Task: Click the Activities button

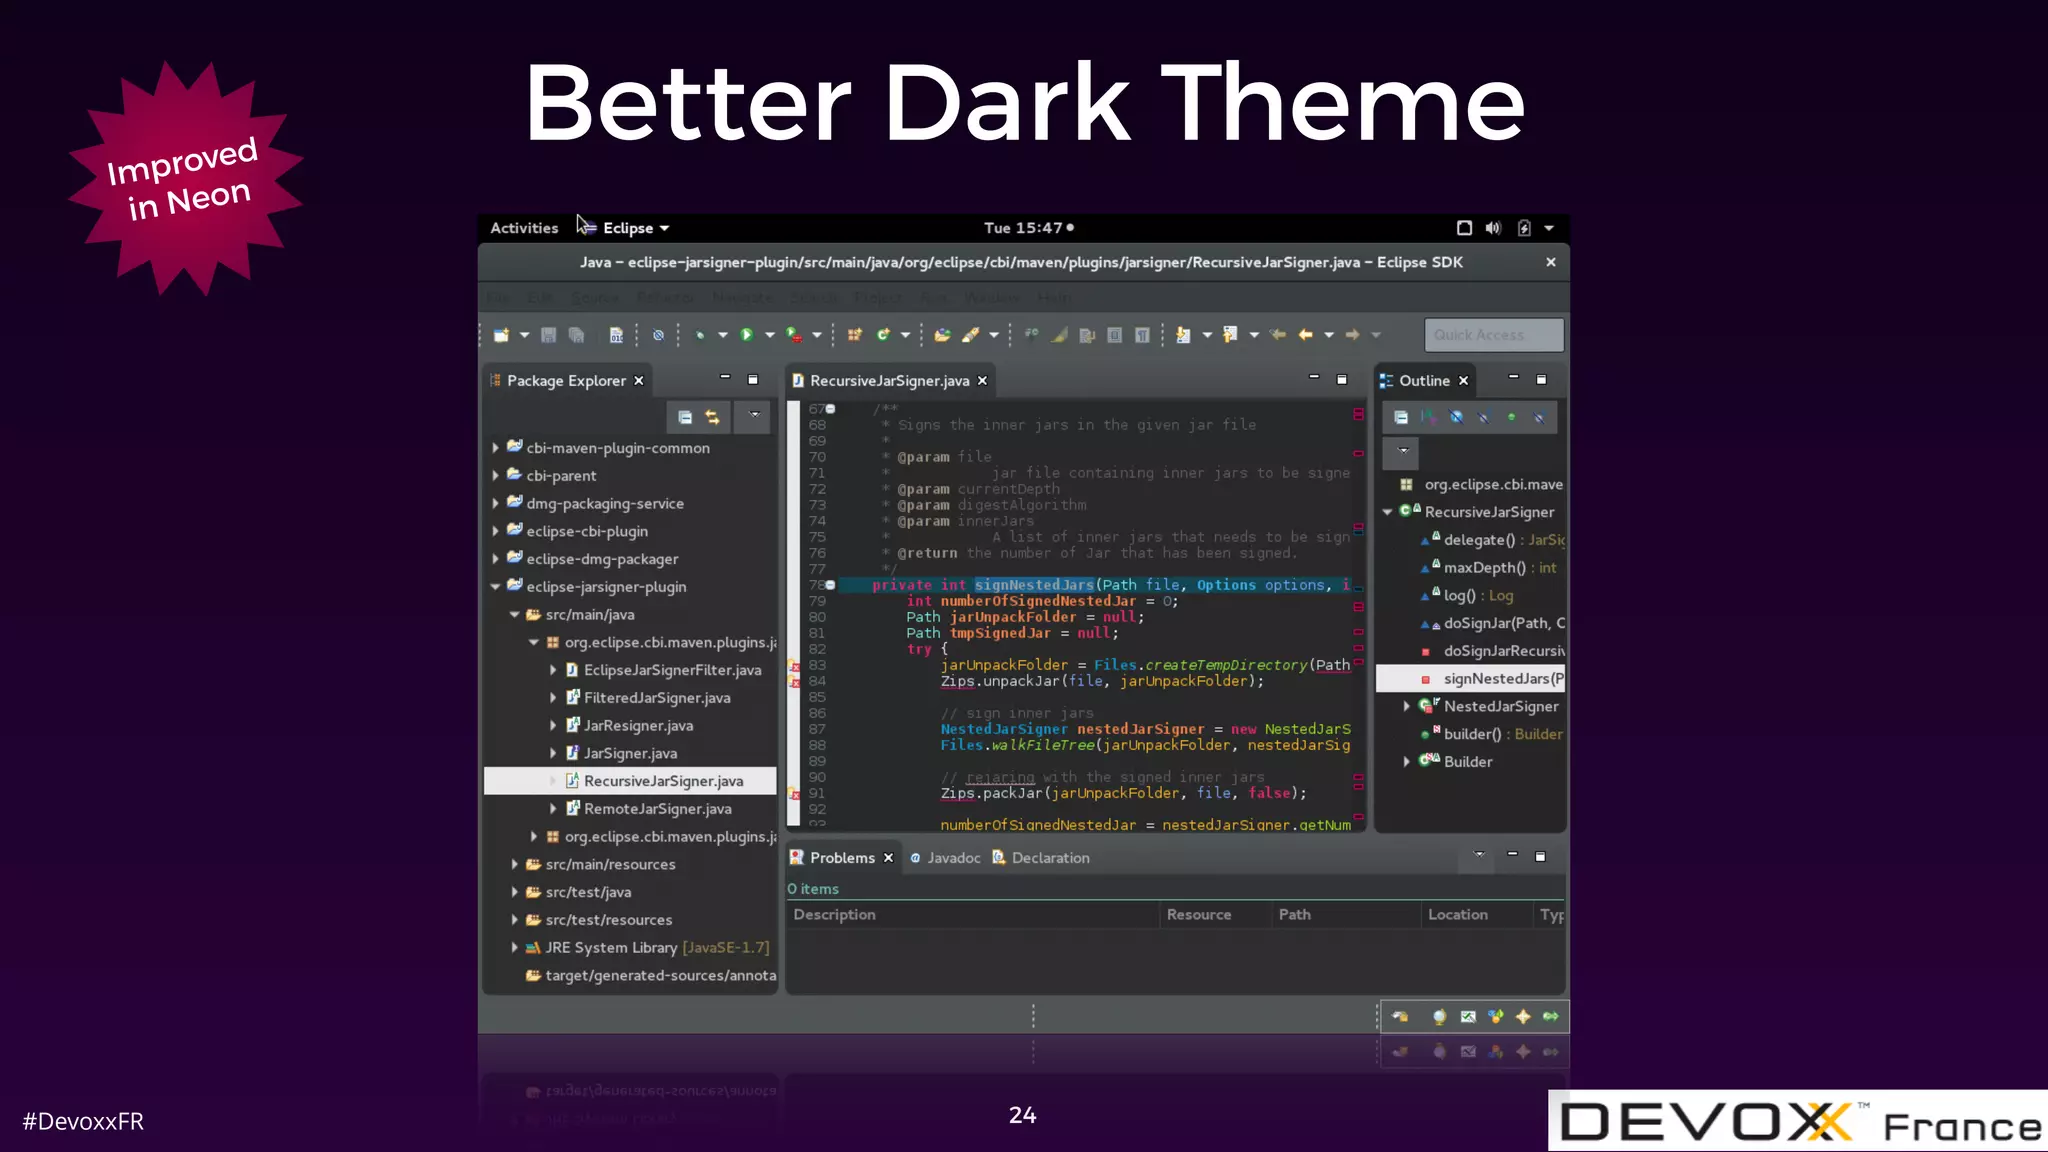Action: (524, 228)
